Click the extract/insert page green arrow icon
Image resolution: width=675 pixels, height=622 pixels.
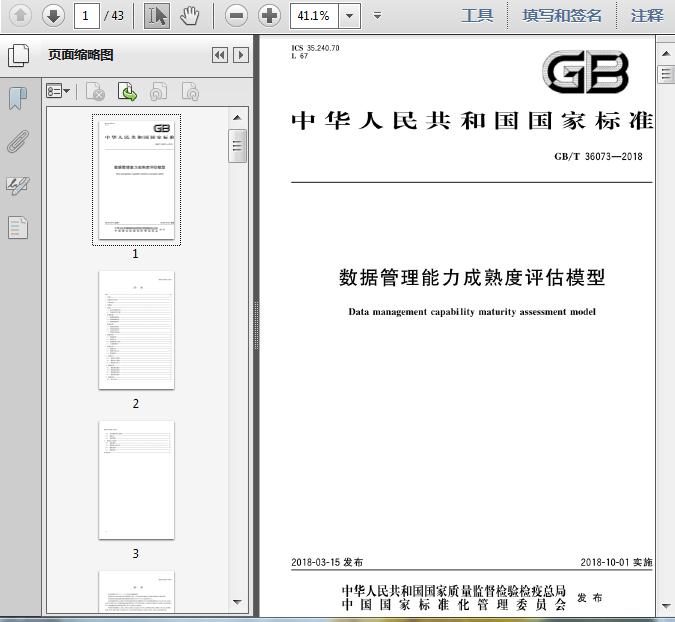[127, 91]
